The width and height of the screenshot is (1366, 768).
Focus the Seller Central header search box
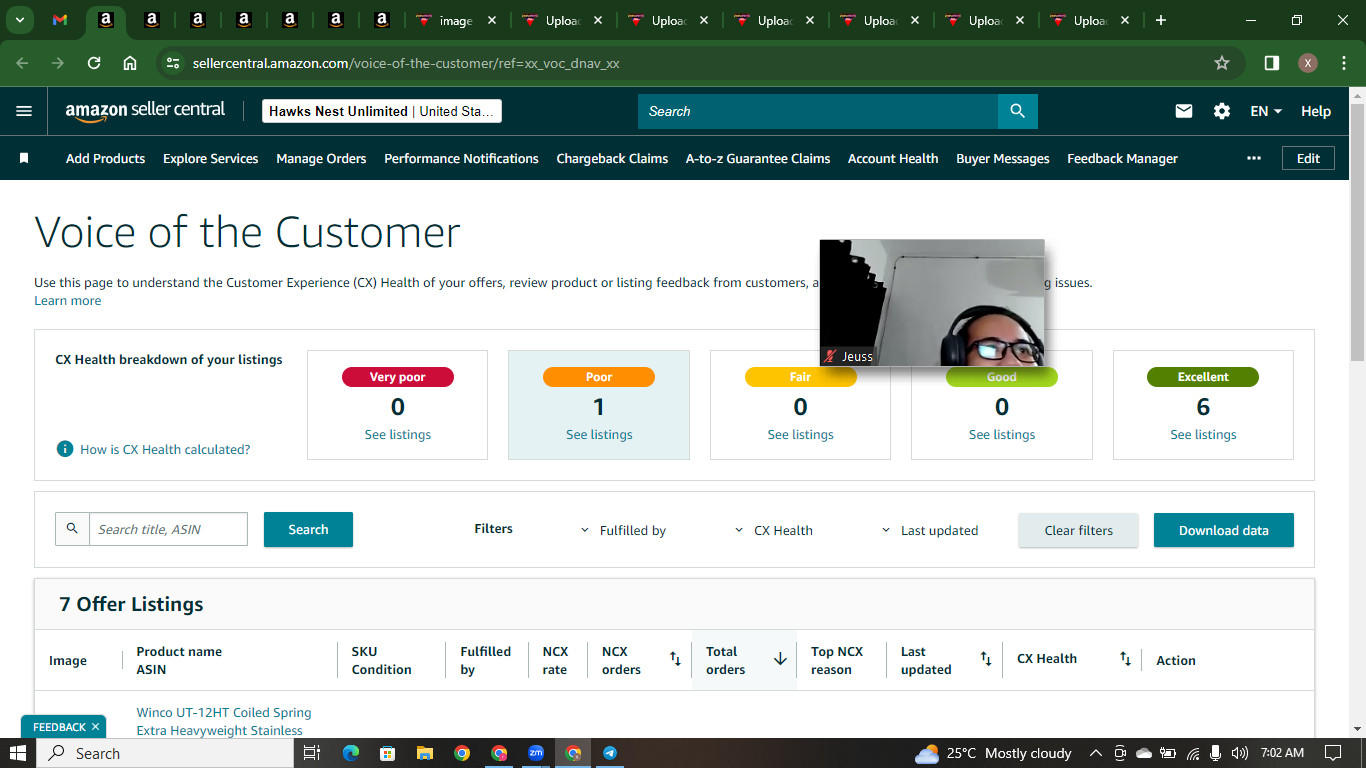coord(818,111)
